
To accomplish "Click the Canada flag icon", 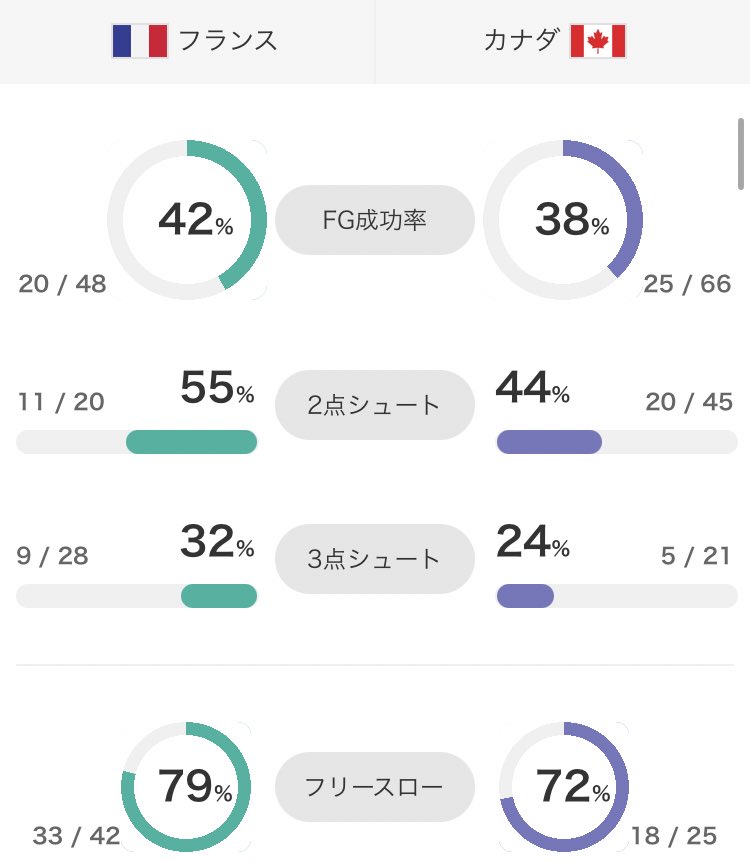I will 597,41.
